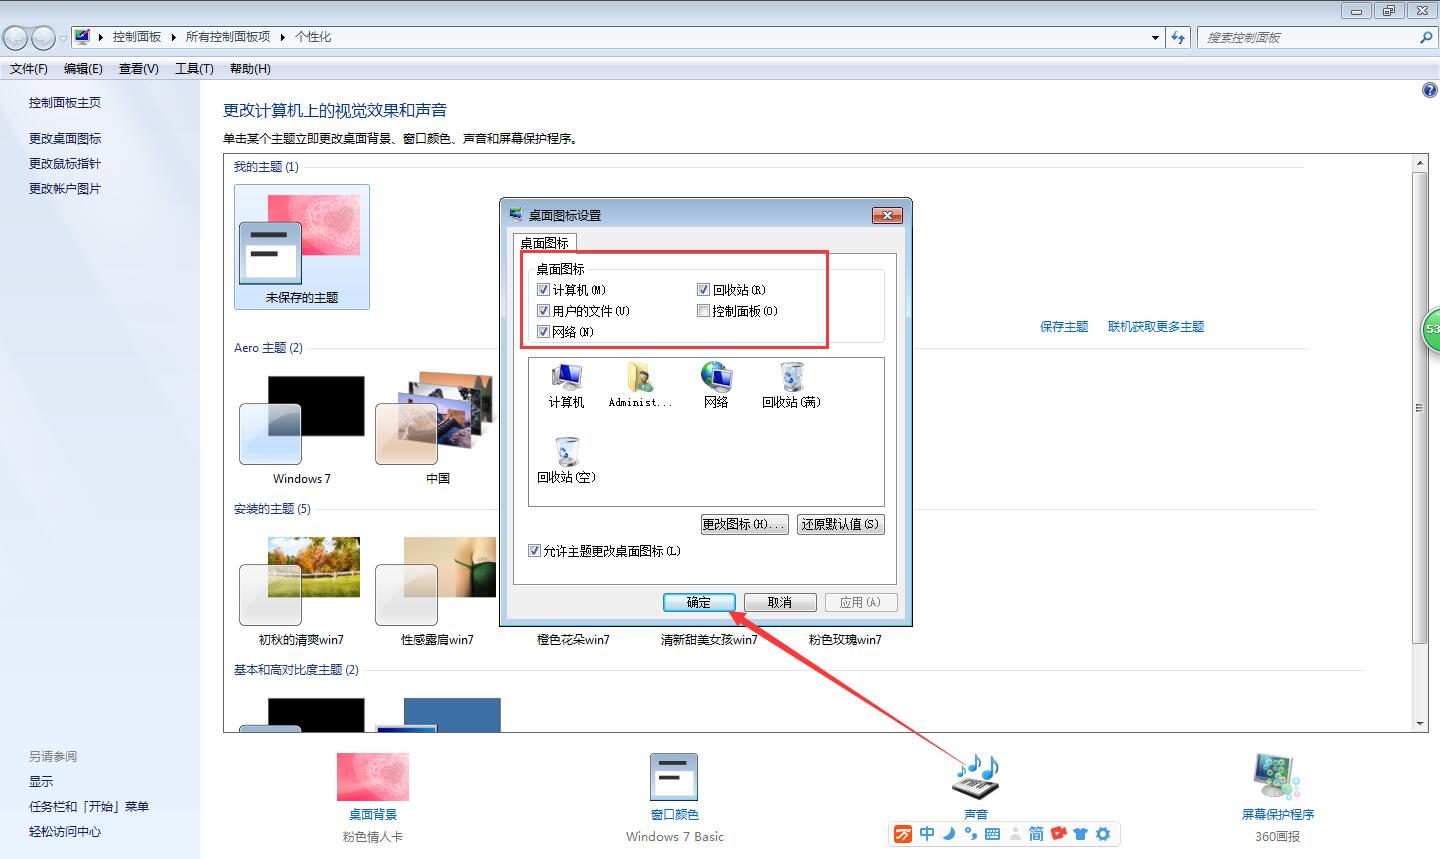Click the IME user account icon

coord(1015,834)
